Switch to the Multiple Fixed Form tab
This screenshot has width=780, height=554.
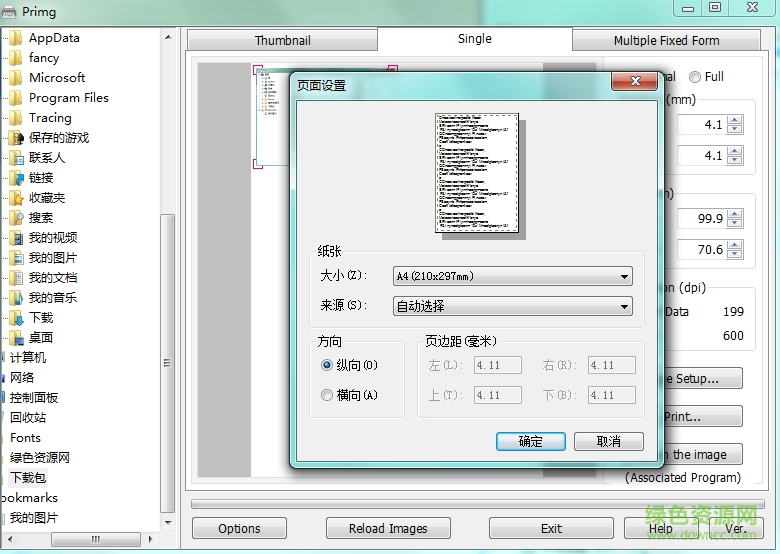tap(666, 40)
